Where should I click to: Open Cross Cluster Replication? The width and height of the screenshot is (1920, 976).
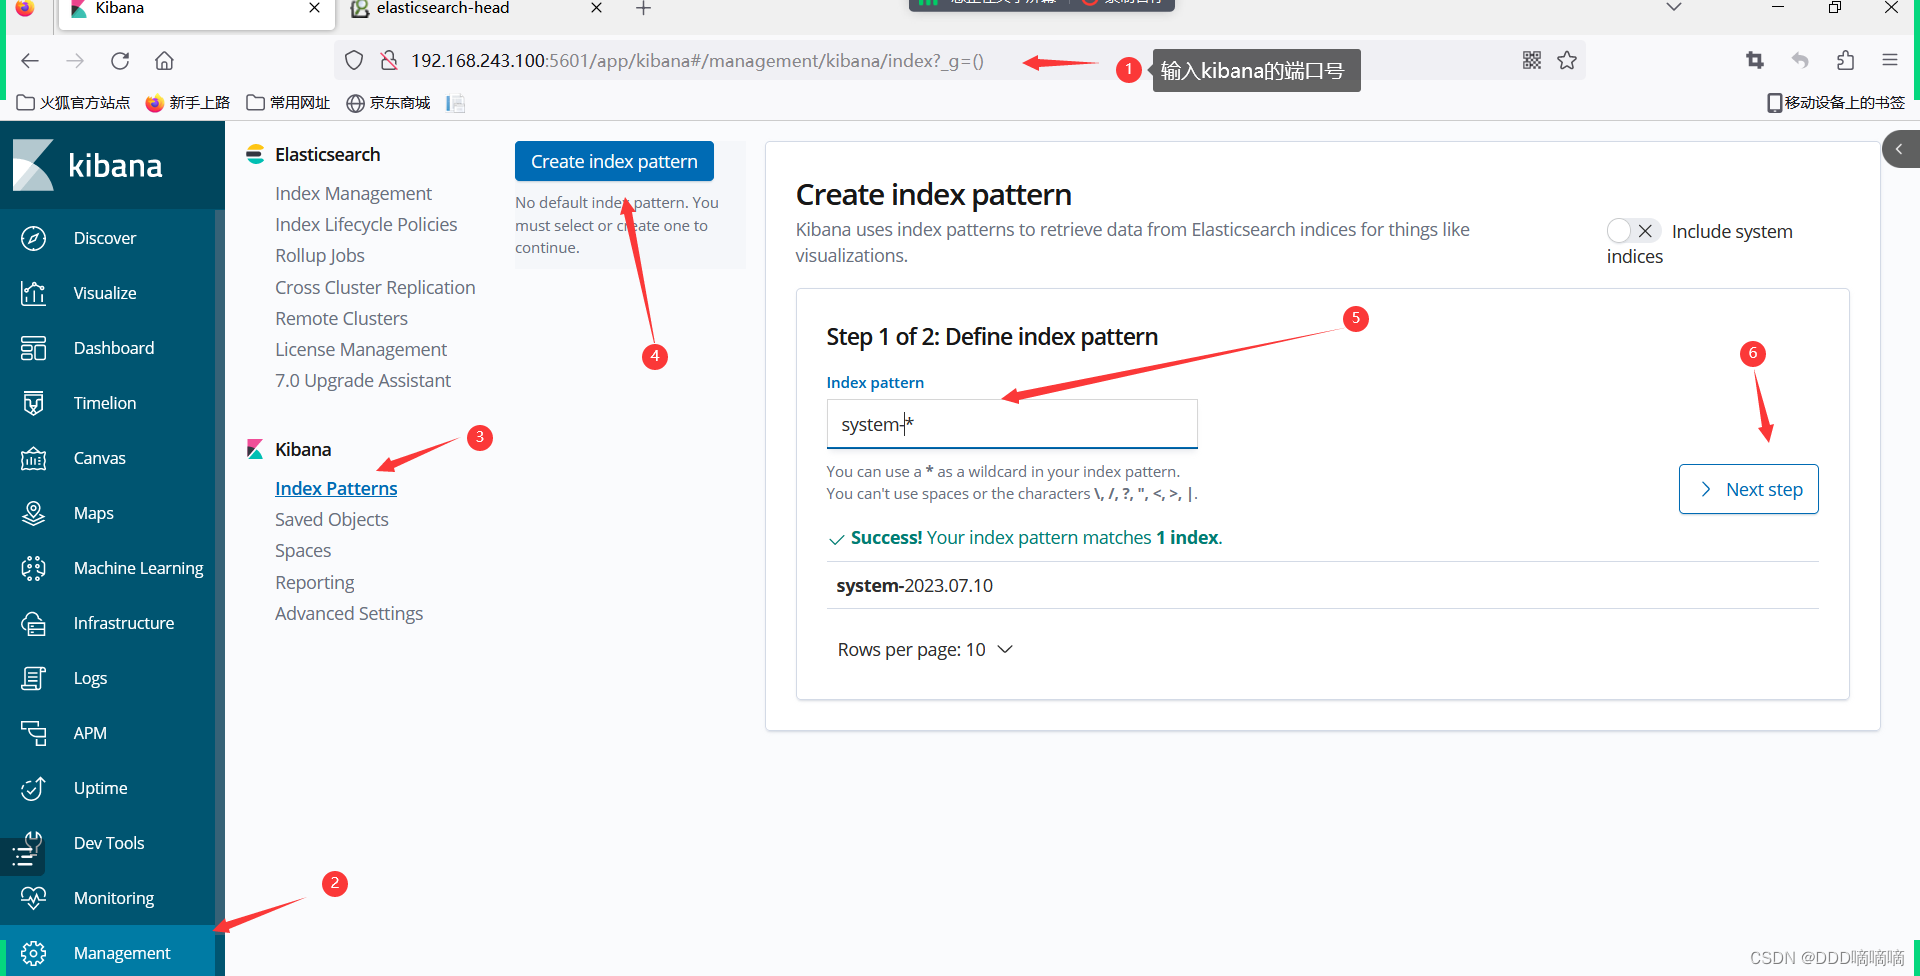(x=375, y=288)
